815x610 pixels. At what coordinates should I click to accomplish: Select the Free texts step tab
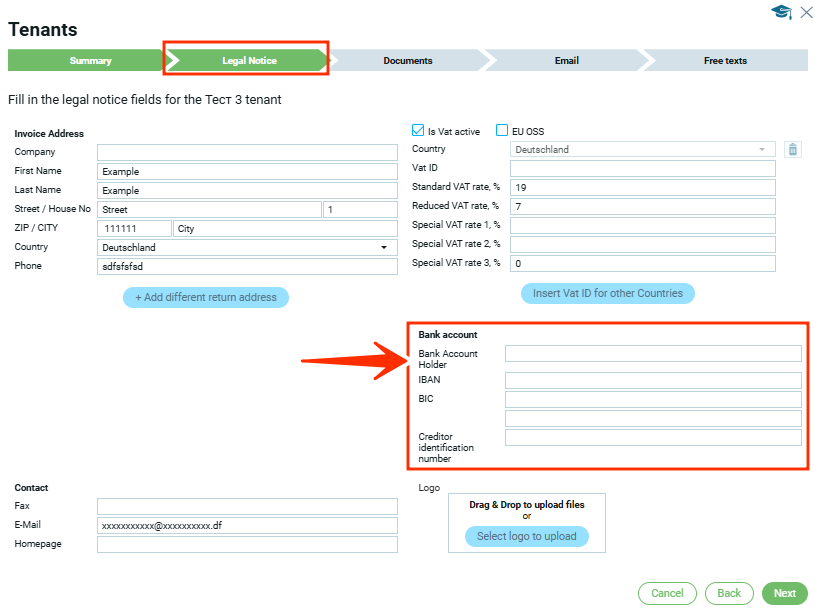pos(725,61)
